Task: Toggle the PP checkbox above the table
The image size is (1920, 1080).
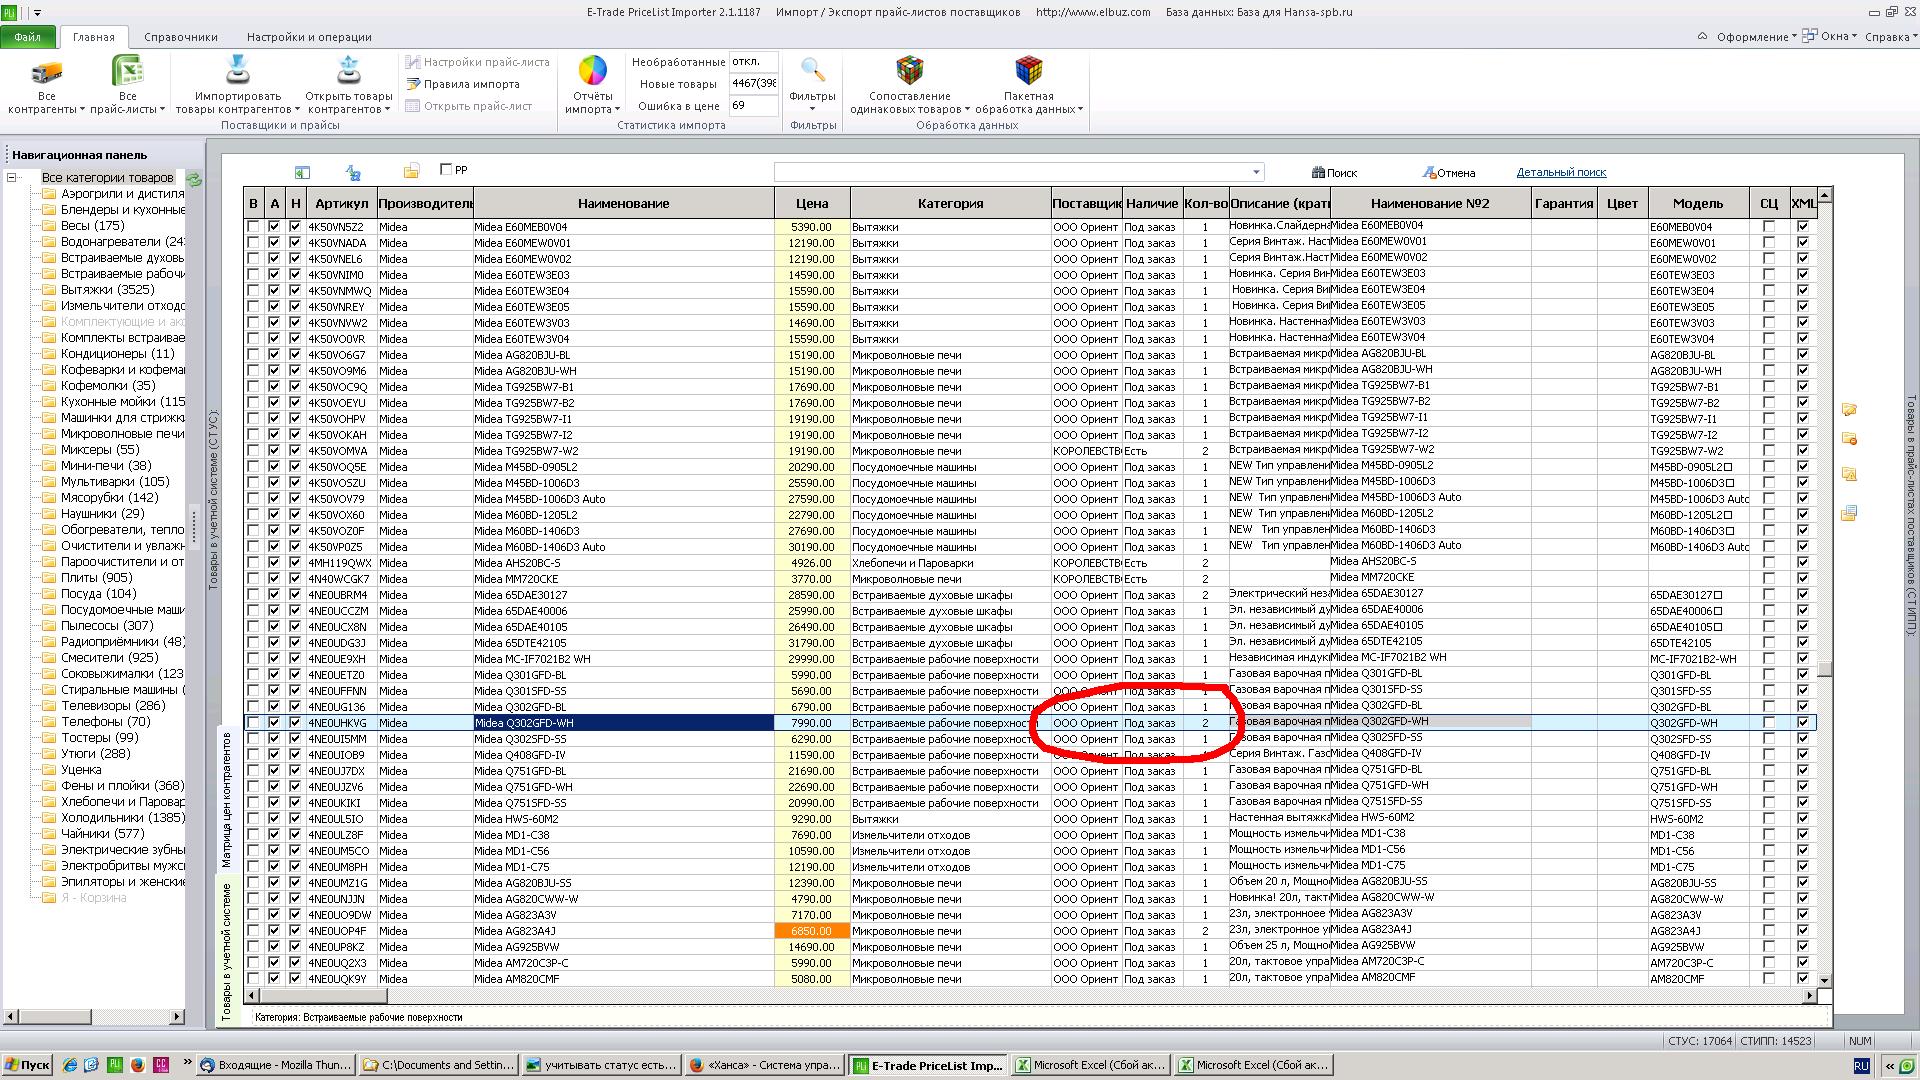Action: point(446,169)
